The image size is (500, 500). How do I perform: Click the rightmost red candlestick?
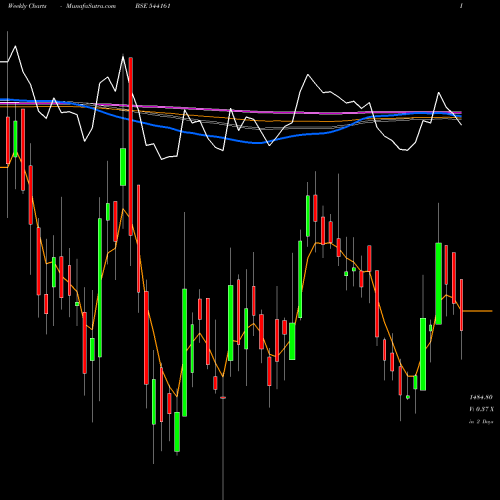point(462,305)
